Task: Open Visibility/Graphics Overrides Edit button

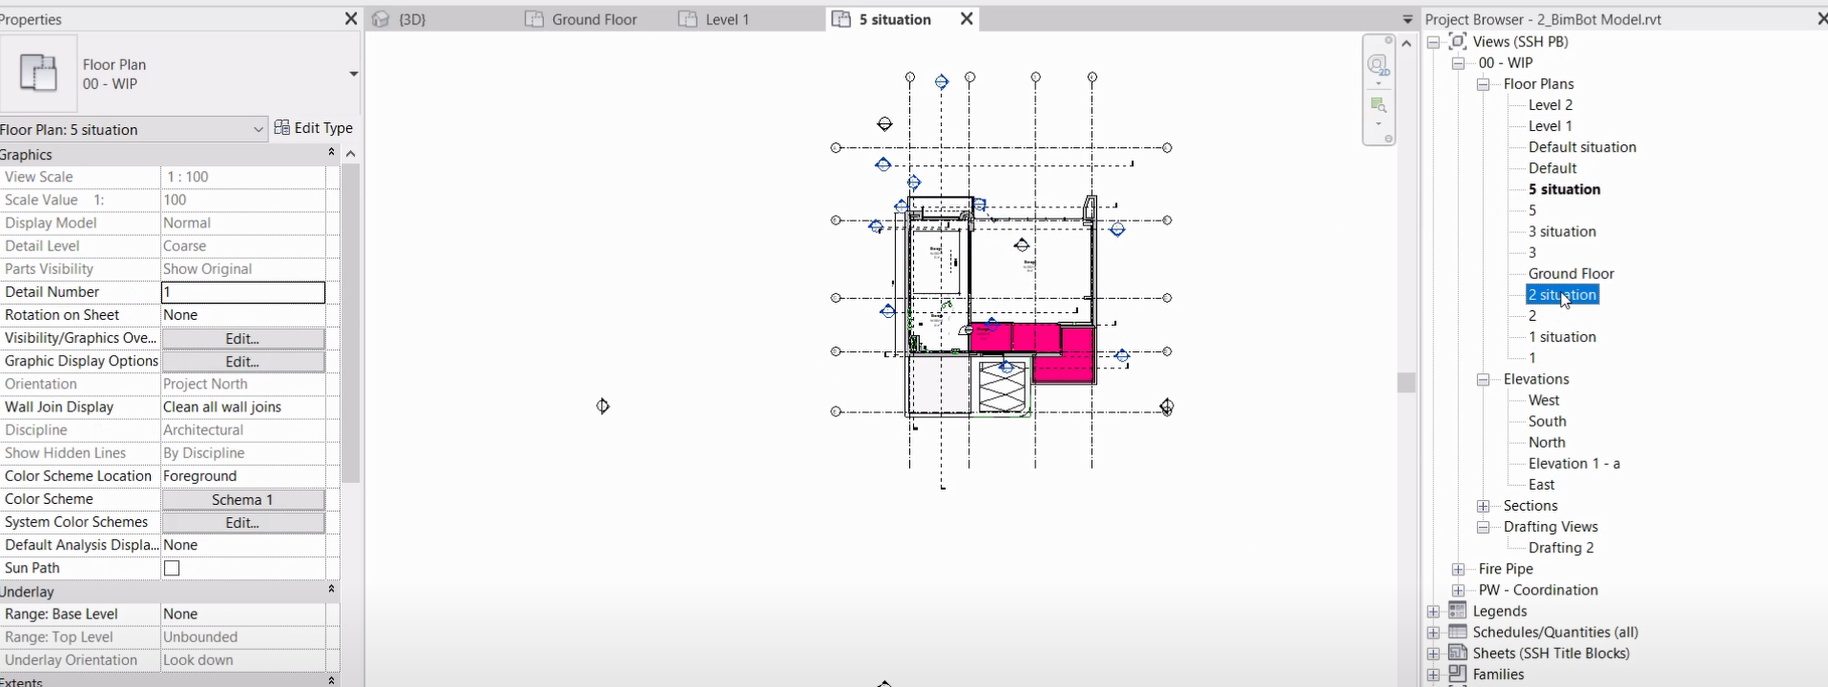Action: 243,339
